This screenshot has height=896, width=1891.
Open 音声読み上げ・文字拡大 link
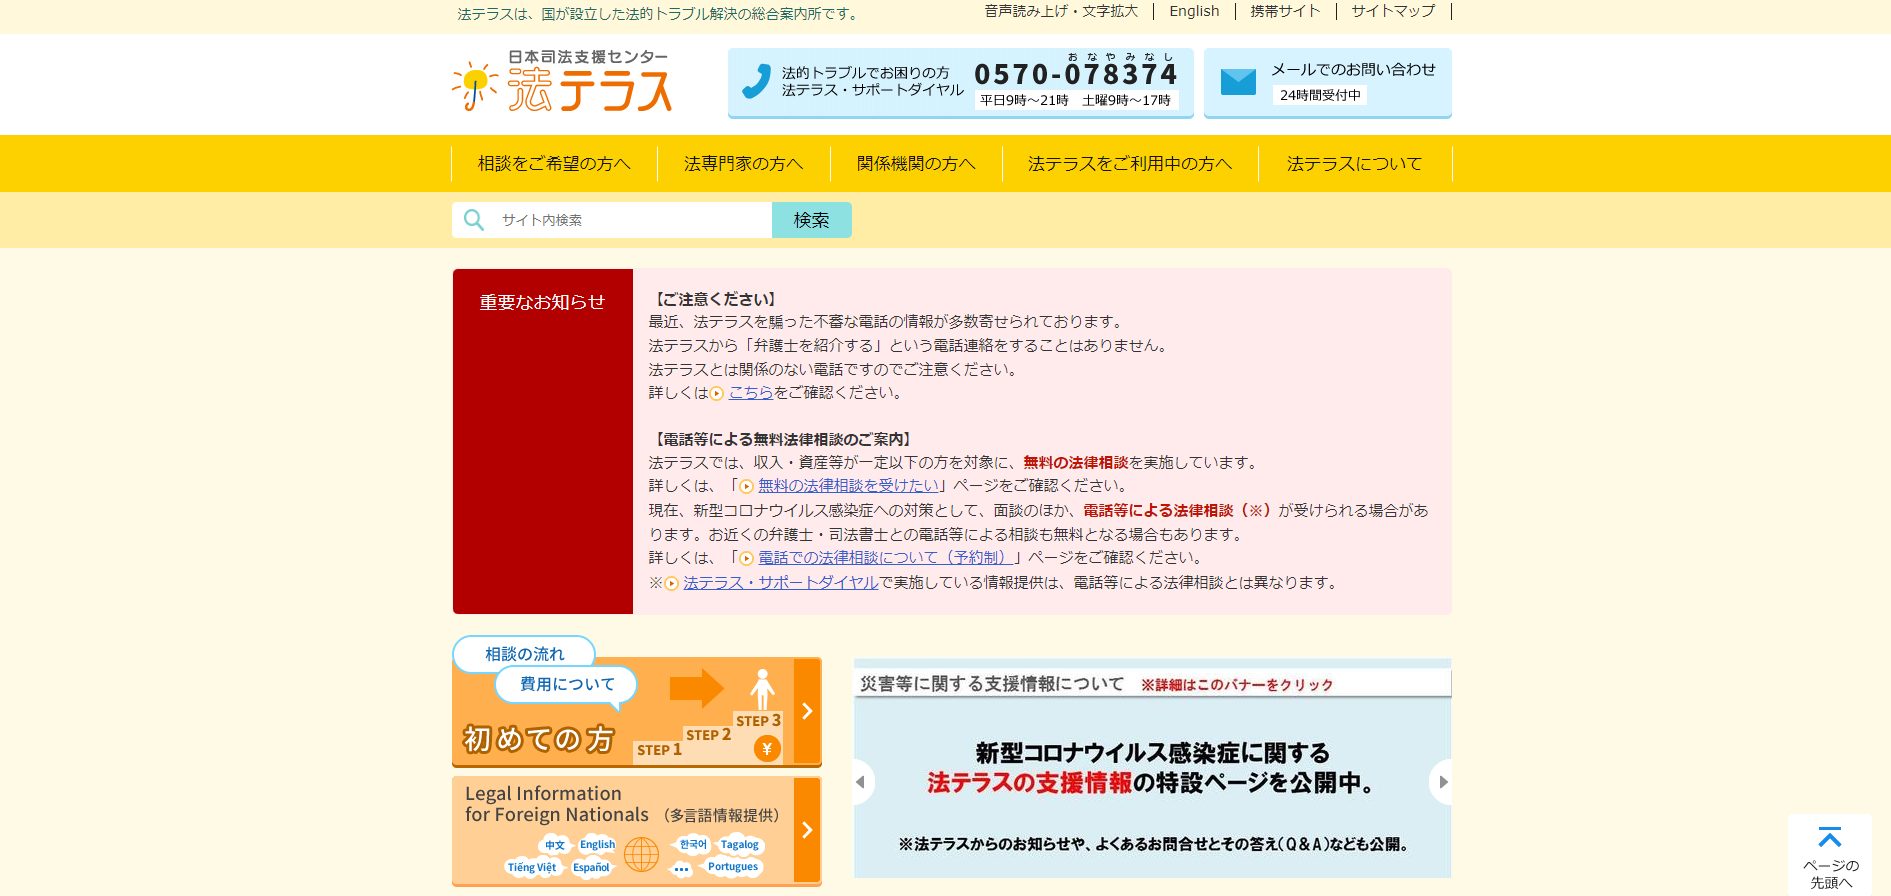coord(1061,11)
